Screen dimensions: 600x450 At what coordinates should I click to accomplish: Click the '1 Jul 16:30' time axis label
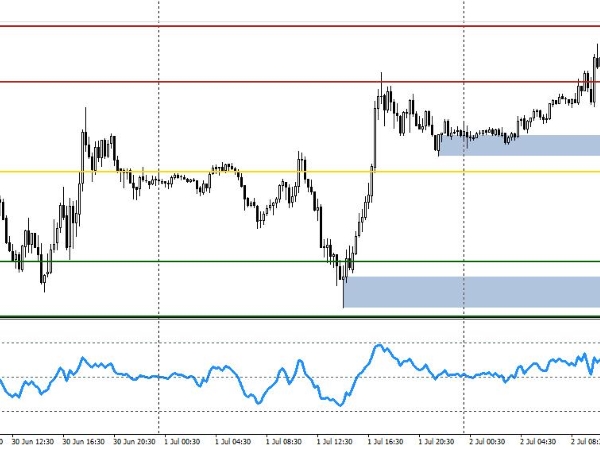pos(386,440)
